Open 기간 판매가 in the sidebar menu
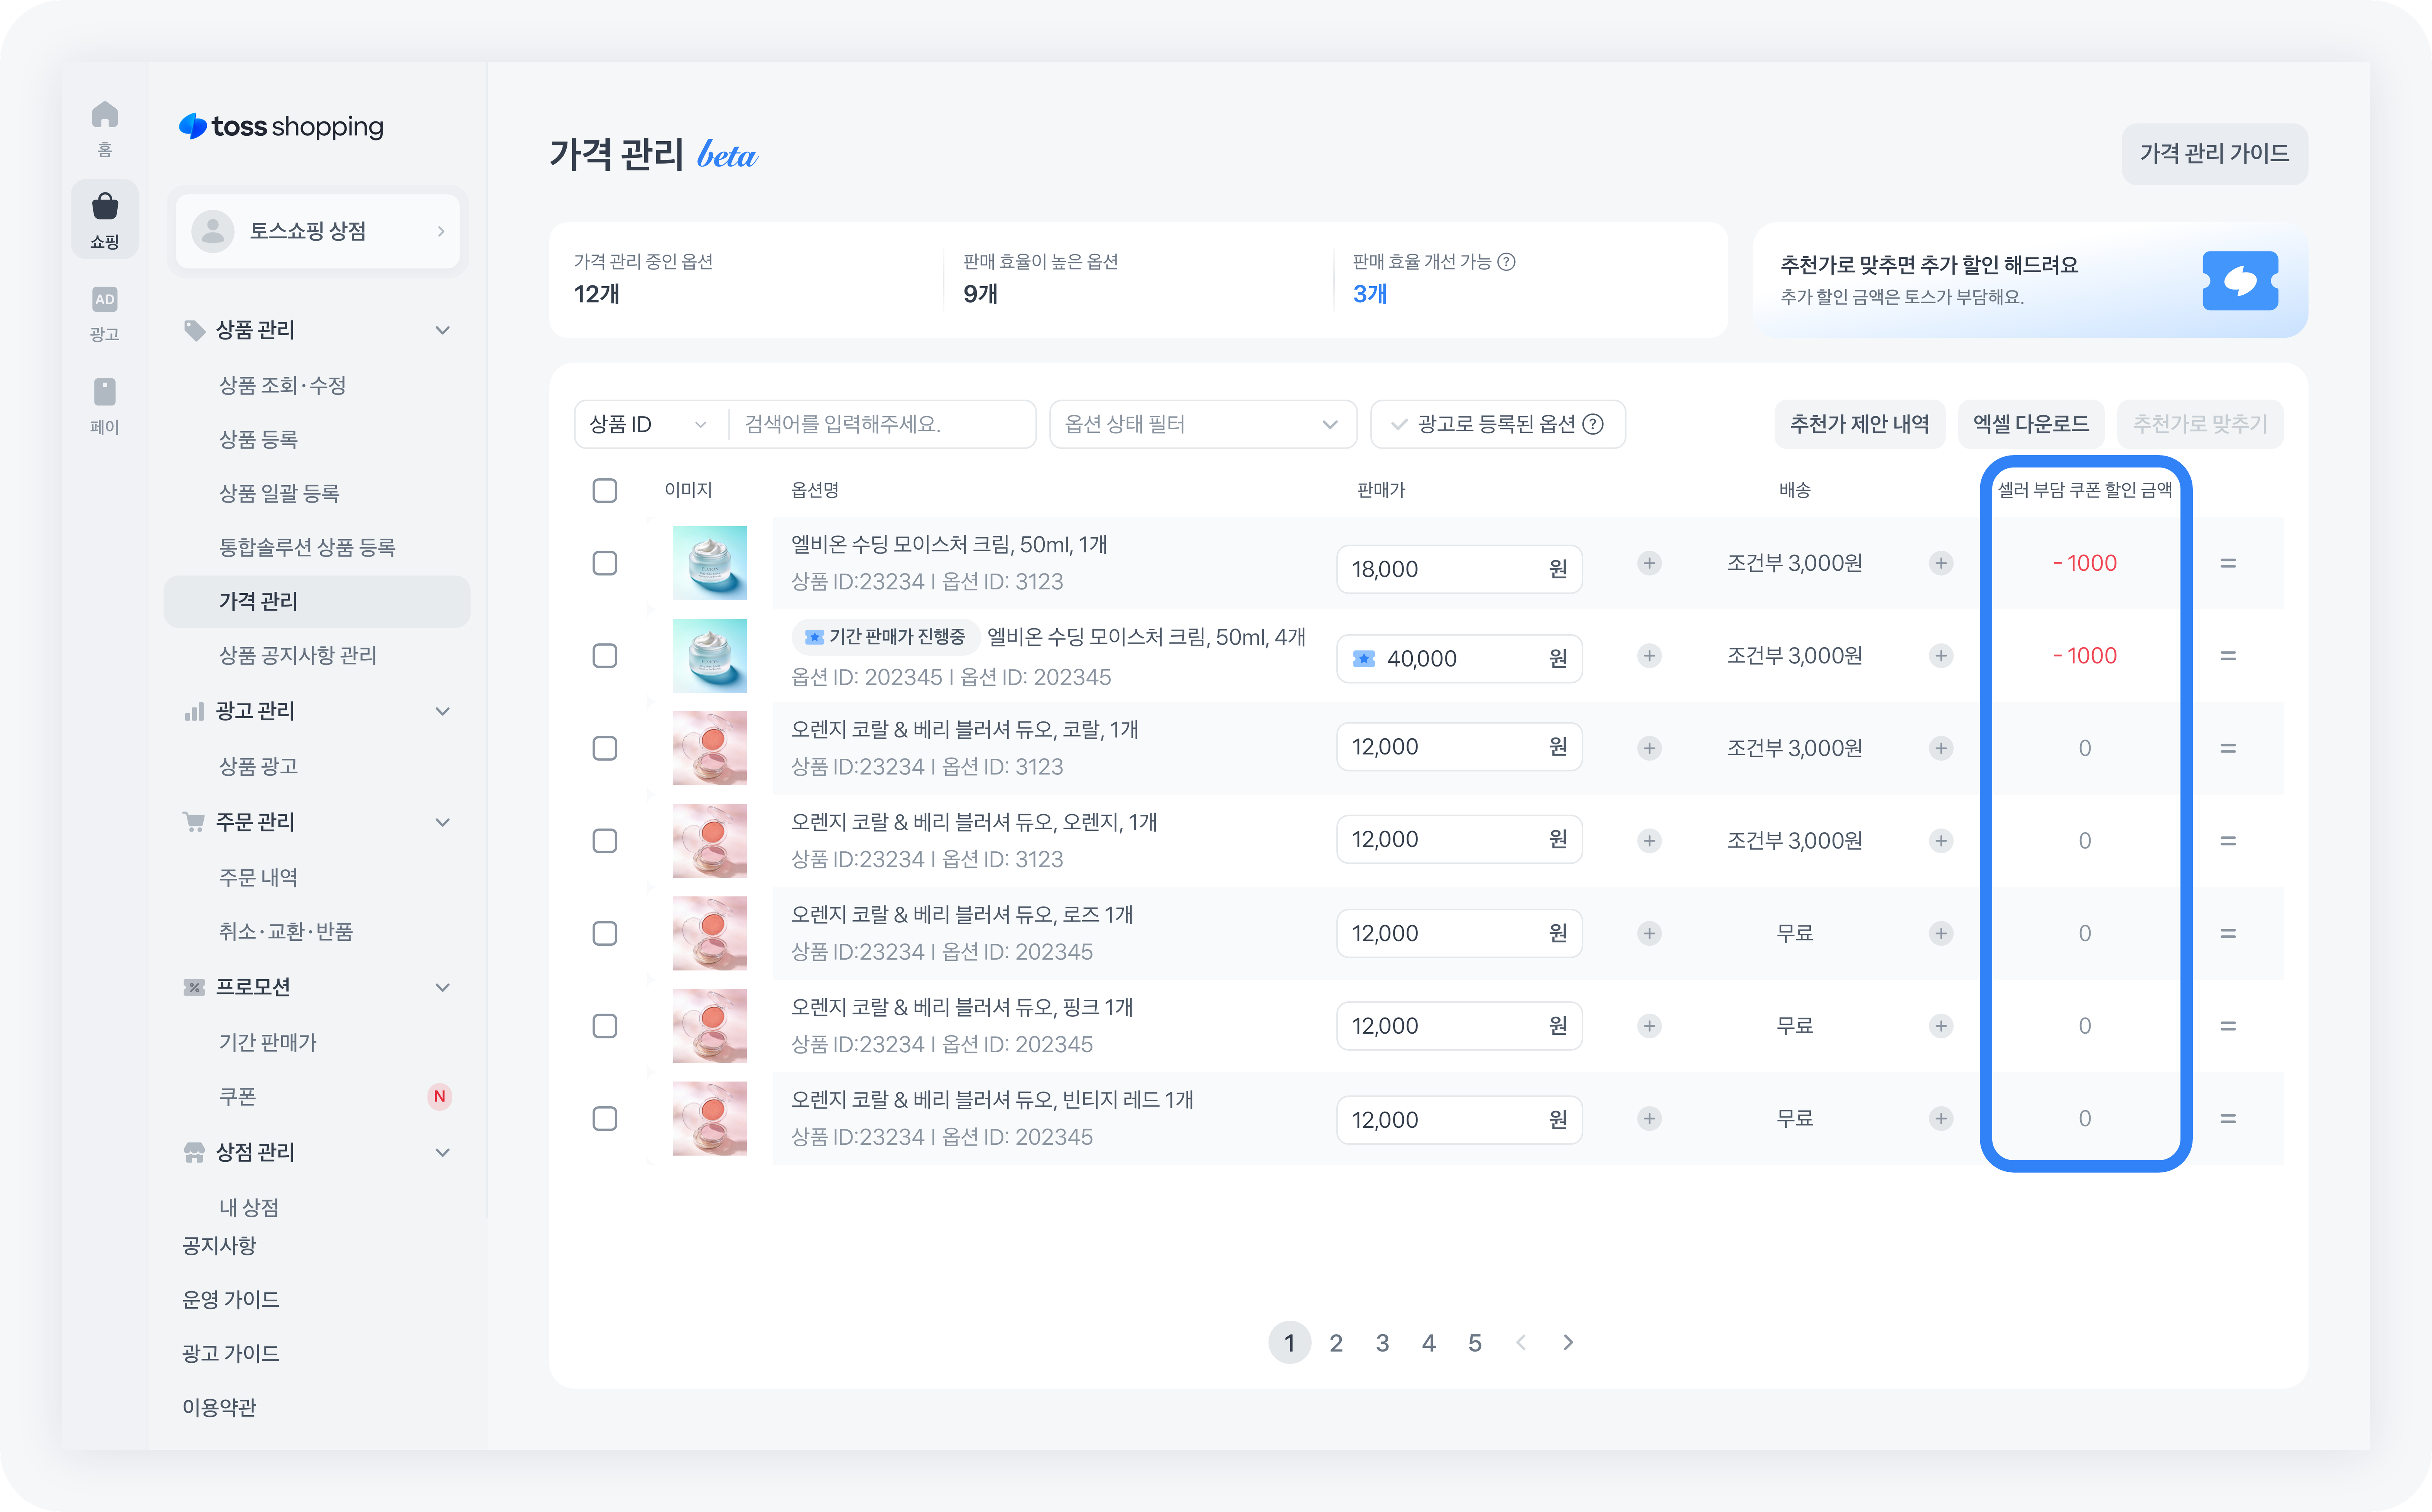This screenshot has height=1512, width=2432. (267, 1042)
